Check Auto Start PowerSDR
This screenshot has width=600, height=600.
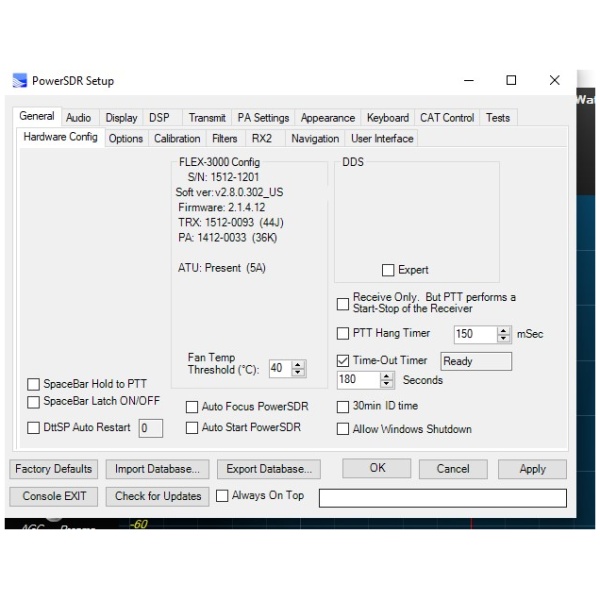point(192,427)
